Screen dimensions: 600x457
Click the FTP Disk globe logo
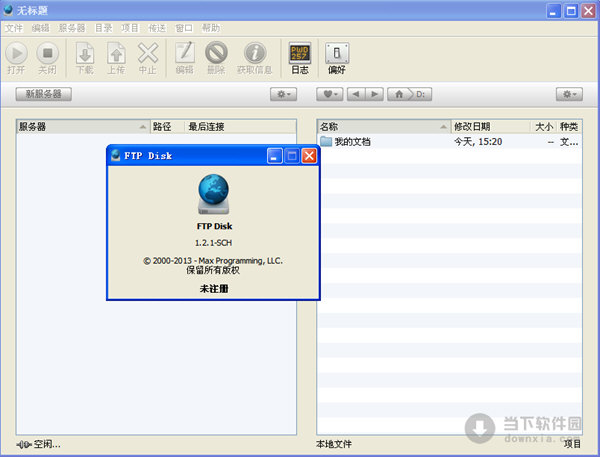point(214,194)
